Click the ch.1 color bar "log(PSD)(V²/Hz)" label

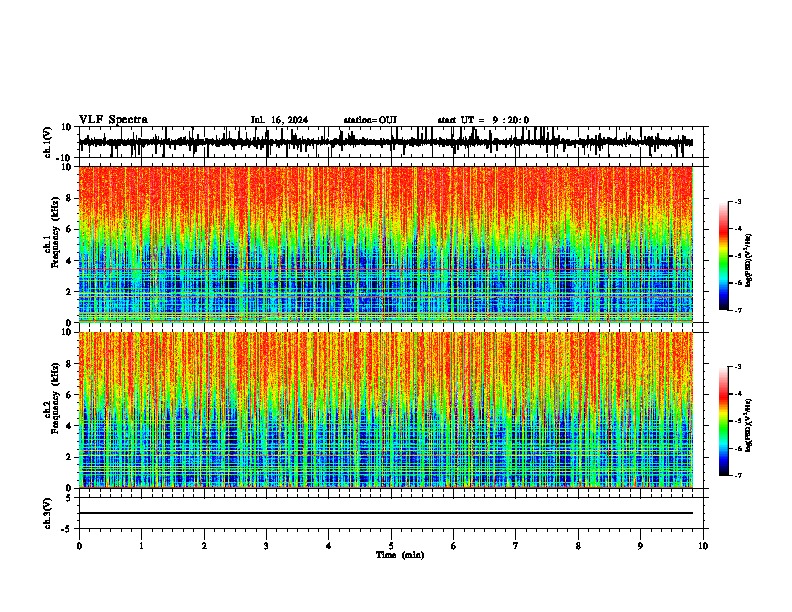coord(749,260)
